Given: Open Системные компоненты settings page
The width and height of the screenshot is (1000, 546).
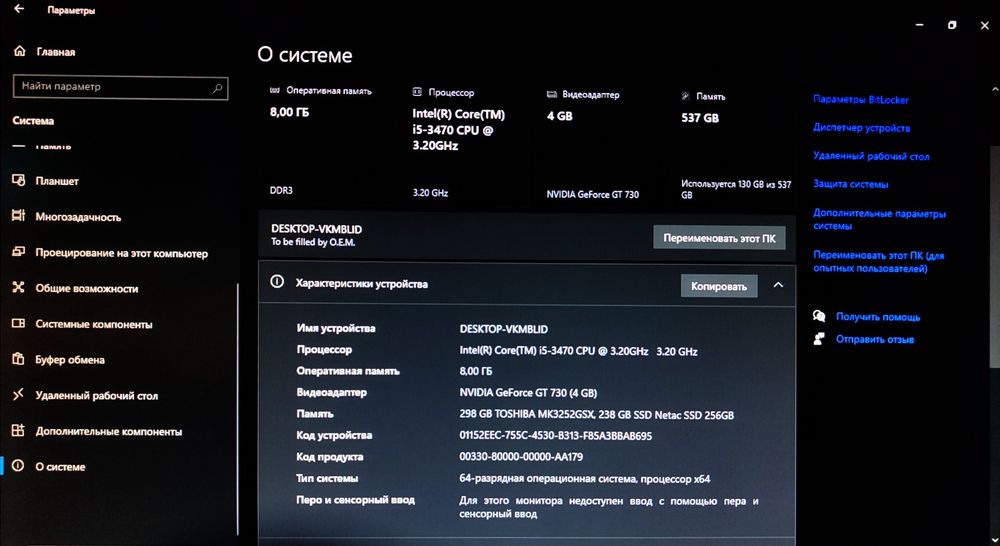Looking at the screenshot, I should tap(94, 324).
